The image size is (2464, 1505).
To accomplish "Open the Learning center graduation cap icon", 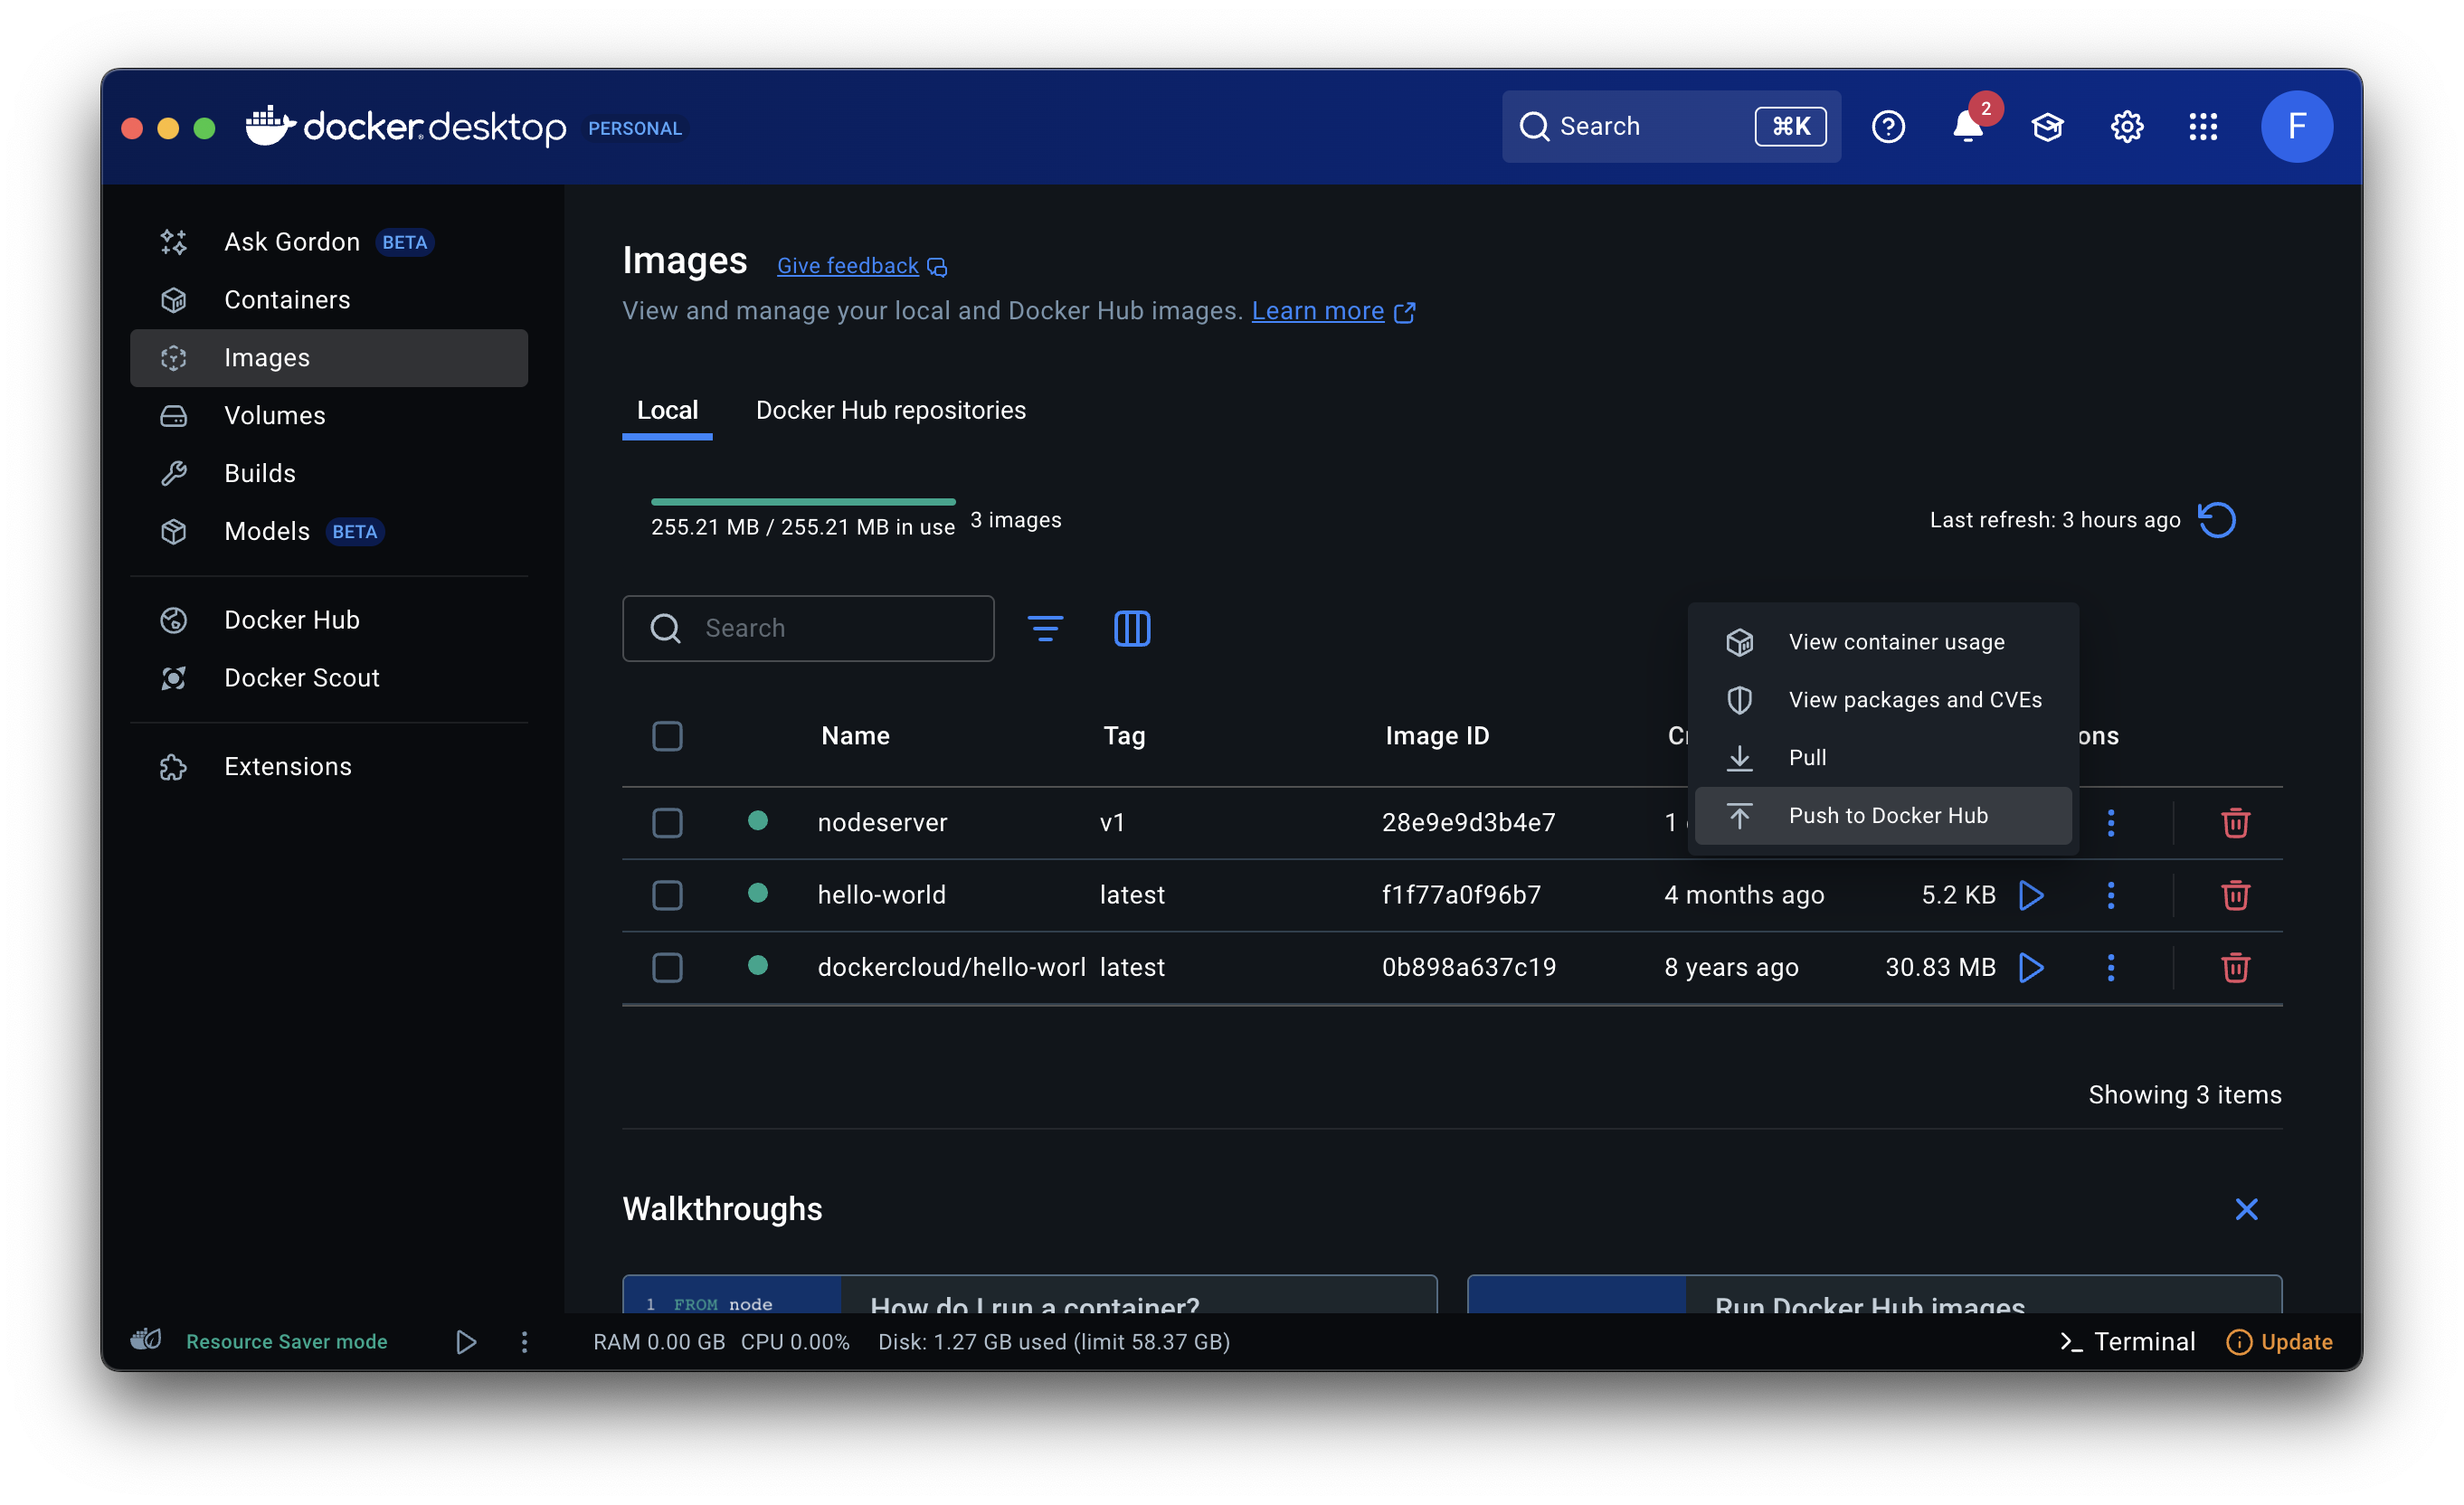I will (x=2047, y=127).
